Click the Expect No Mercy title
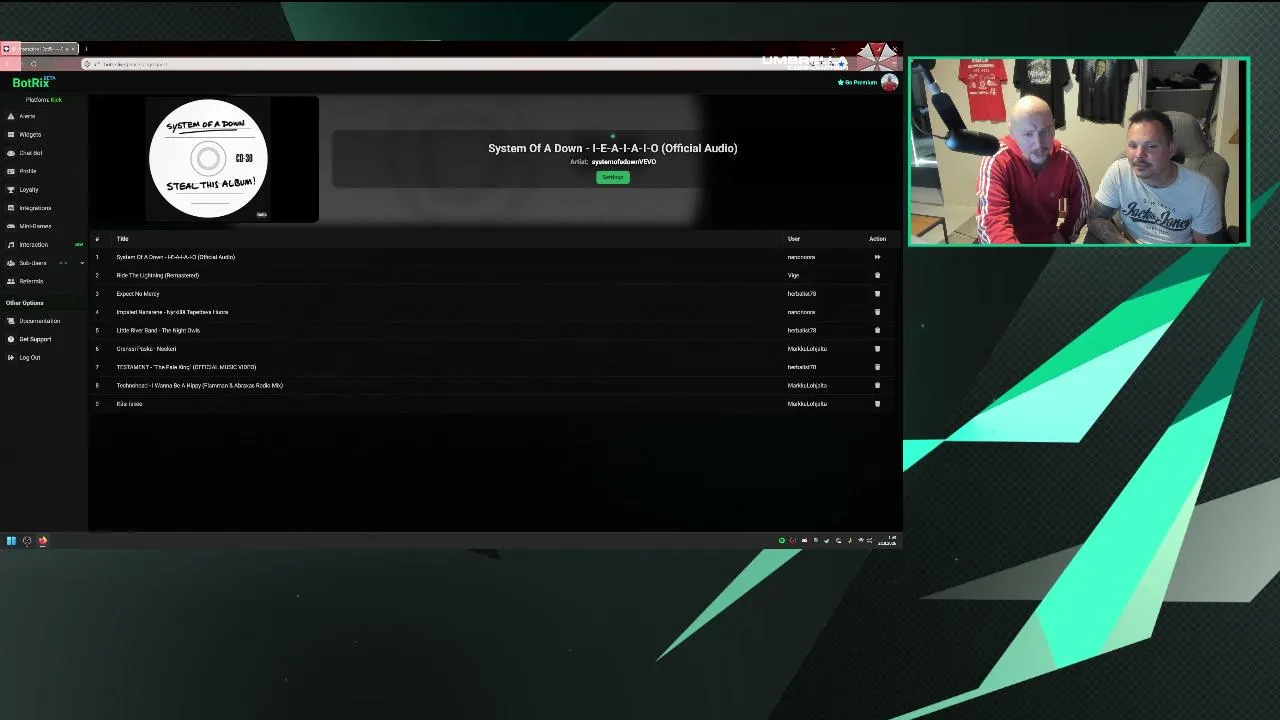This screenshot has height=720, width=1280. (x=138, y=294)
